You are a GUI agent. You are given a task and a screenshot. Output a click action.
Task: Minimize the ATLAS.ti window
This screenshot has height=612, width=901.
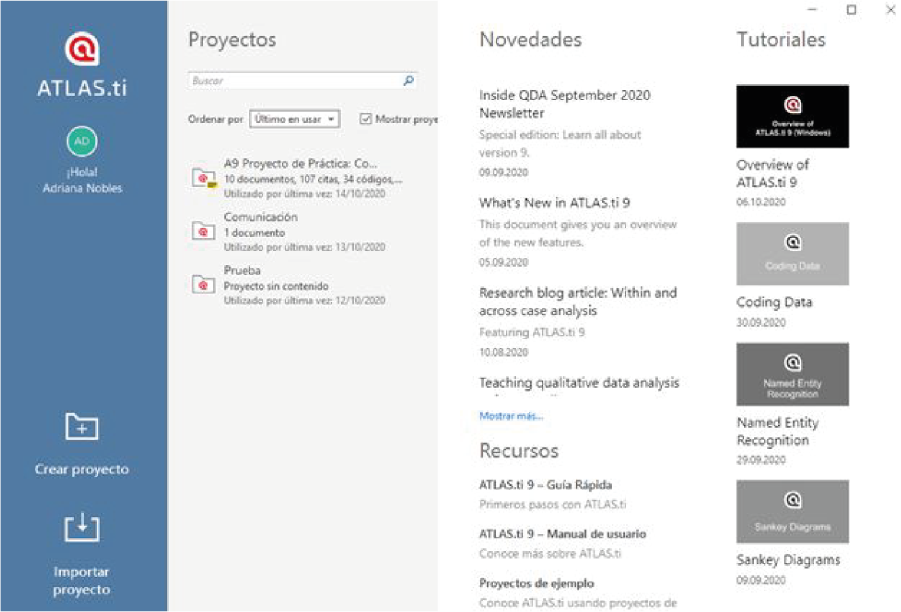point(812,10)
